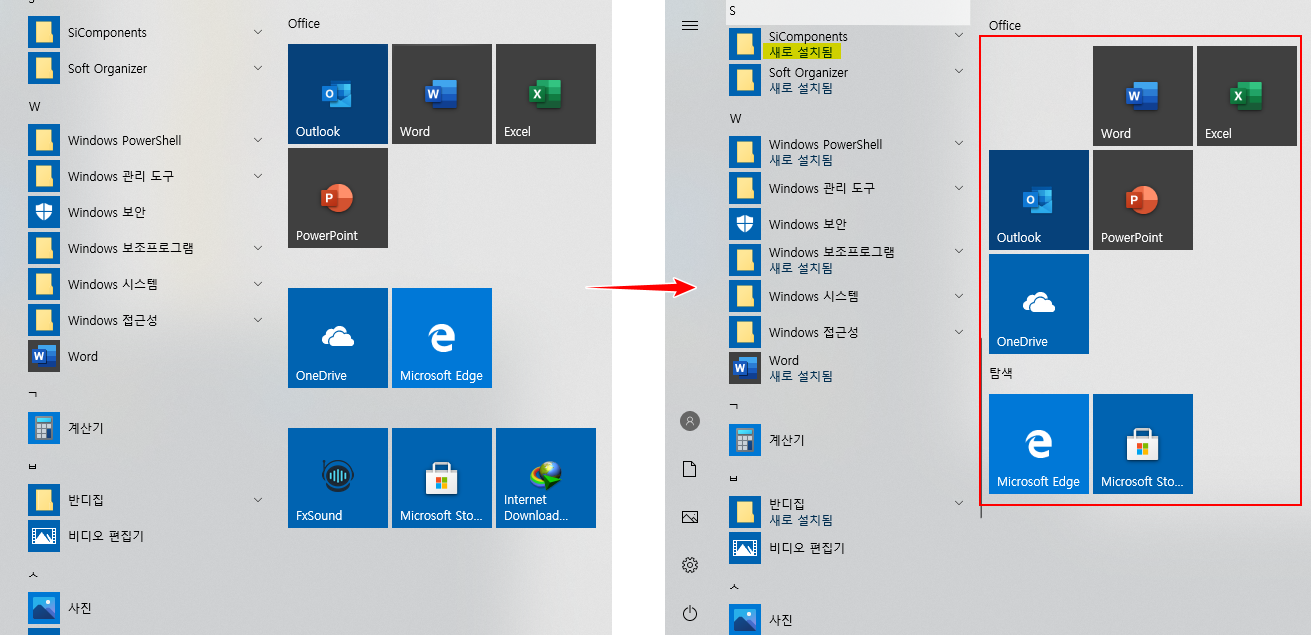Open Windows 시스템 folder in right list

click(848, 296)
